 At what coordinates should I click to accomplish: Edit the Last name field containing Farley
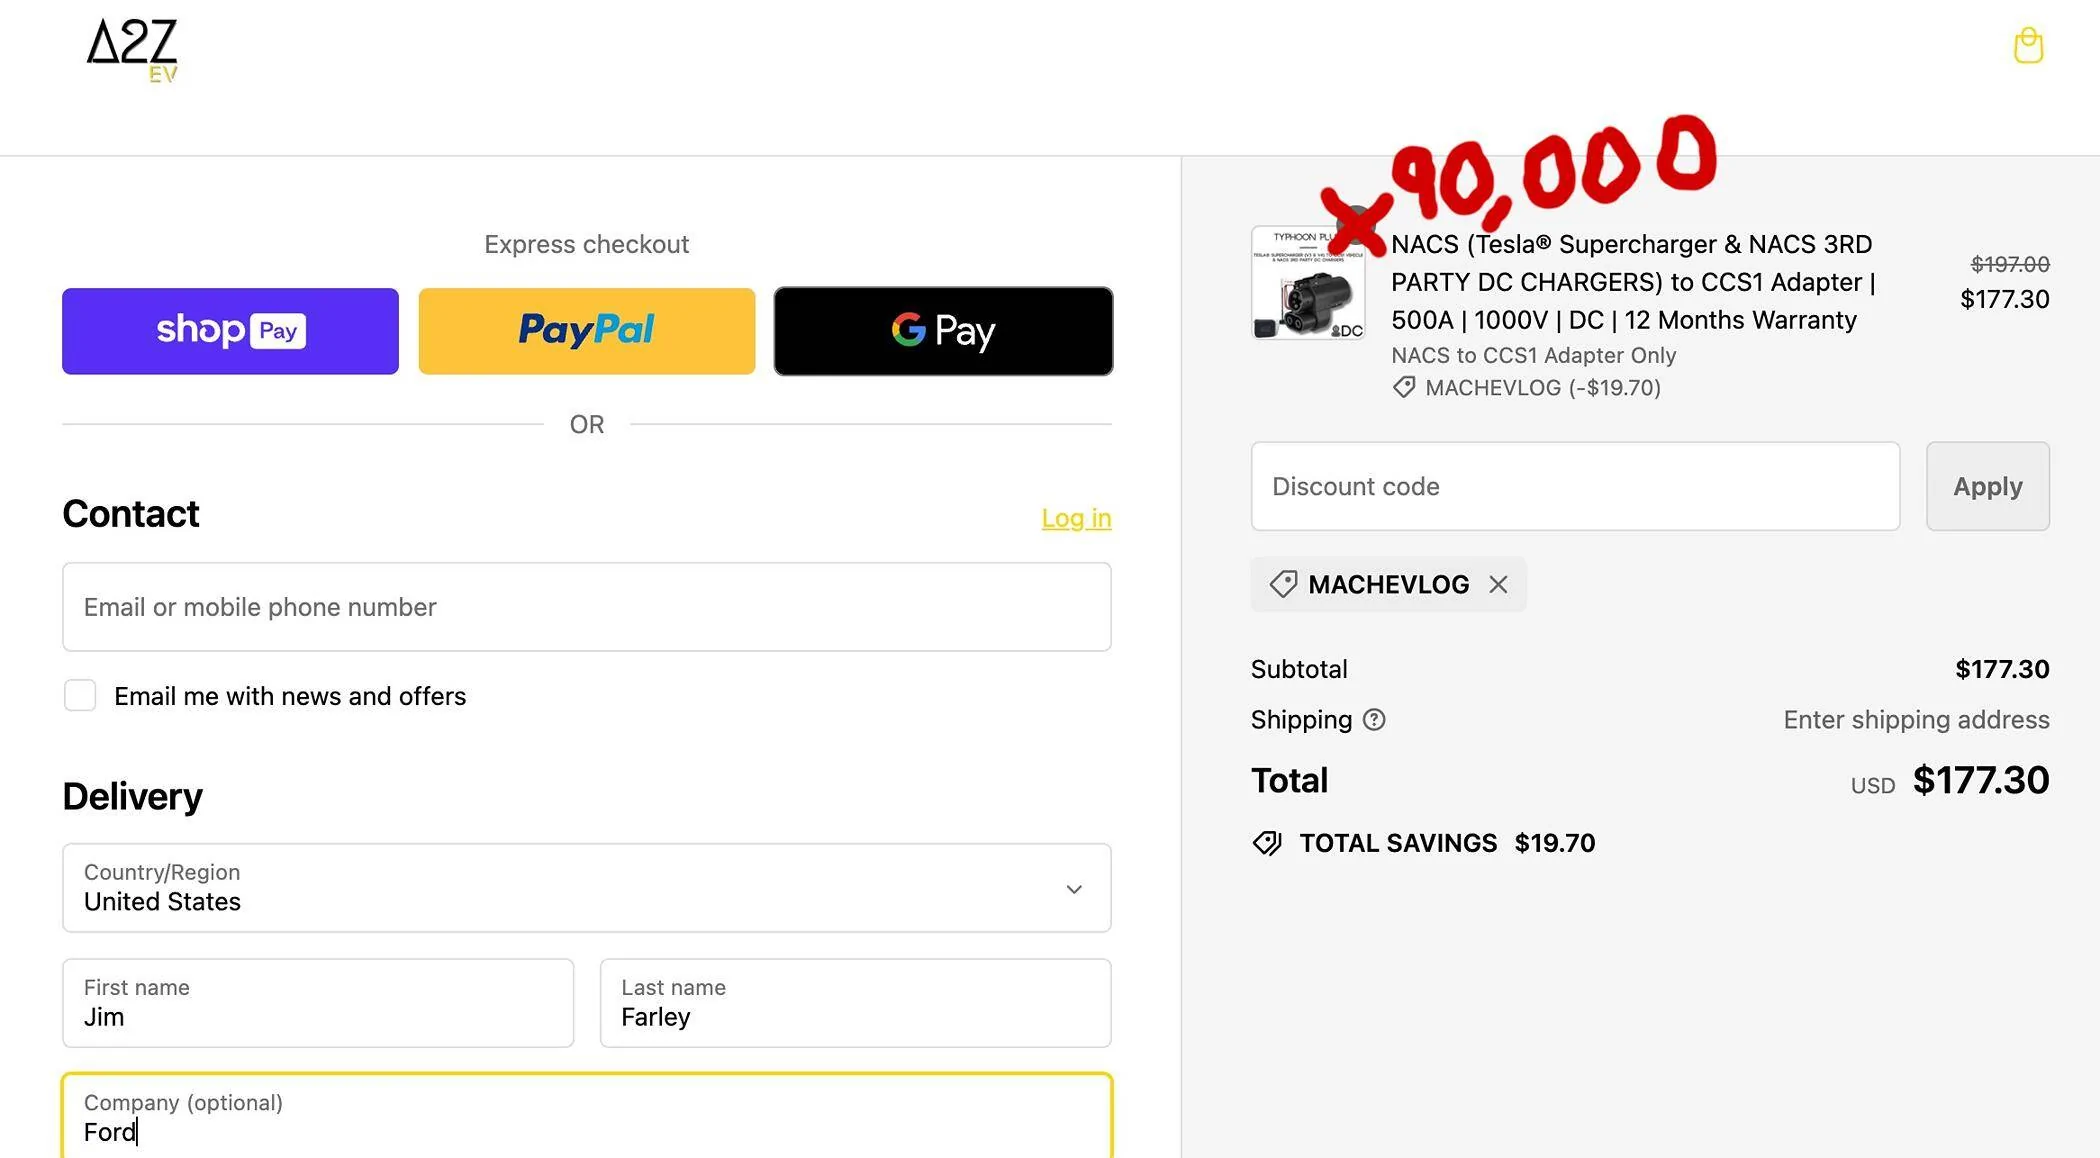pos(856,1003)
